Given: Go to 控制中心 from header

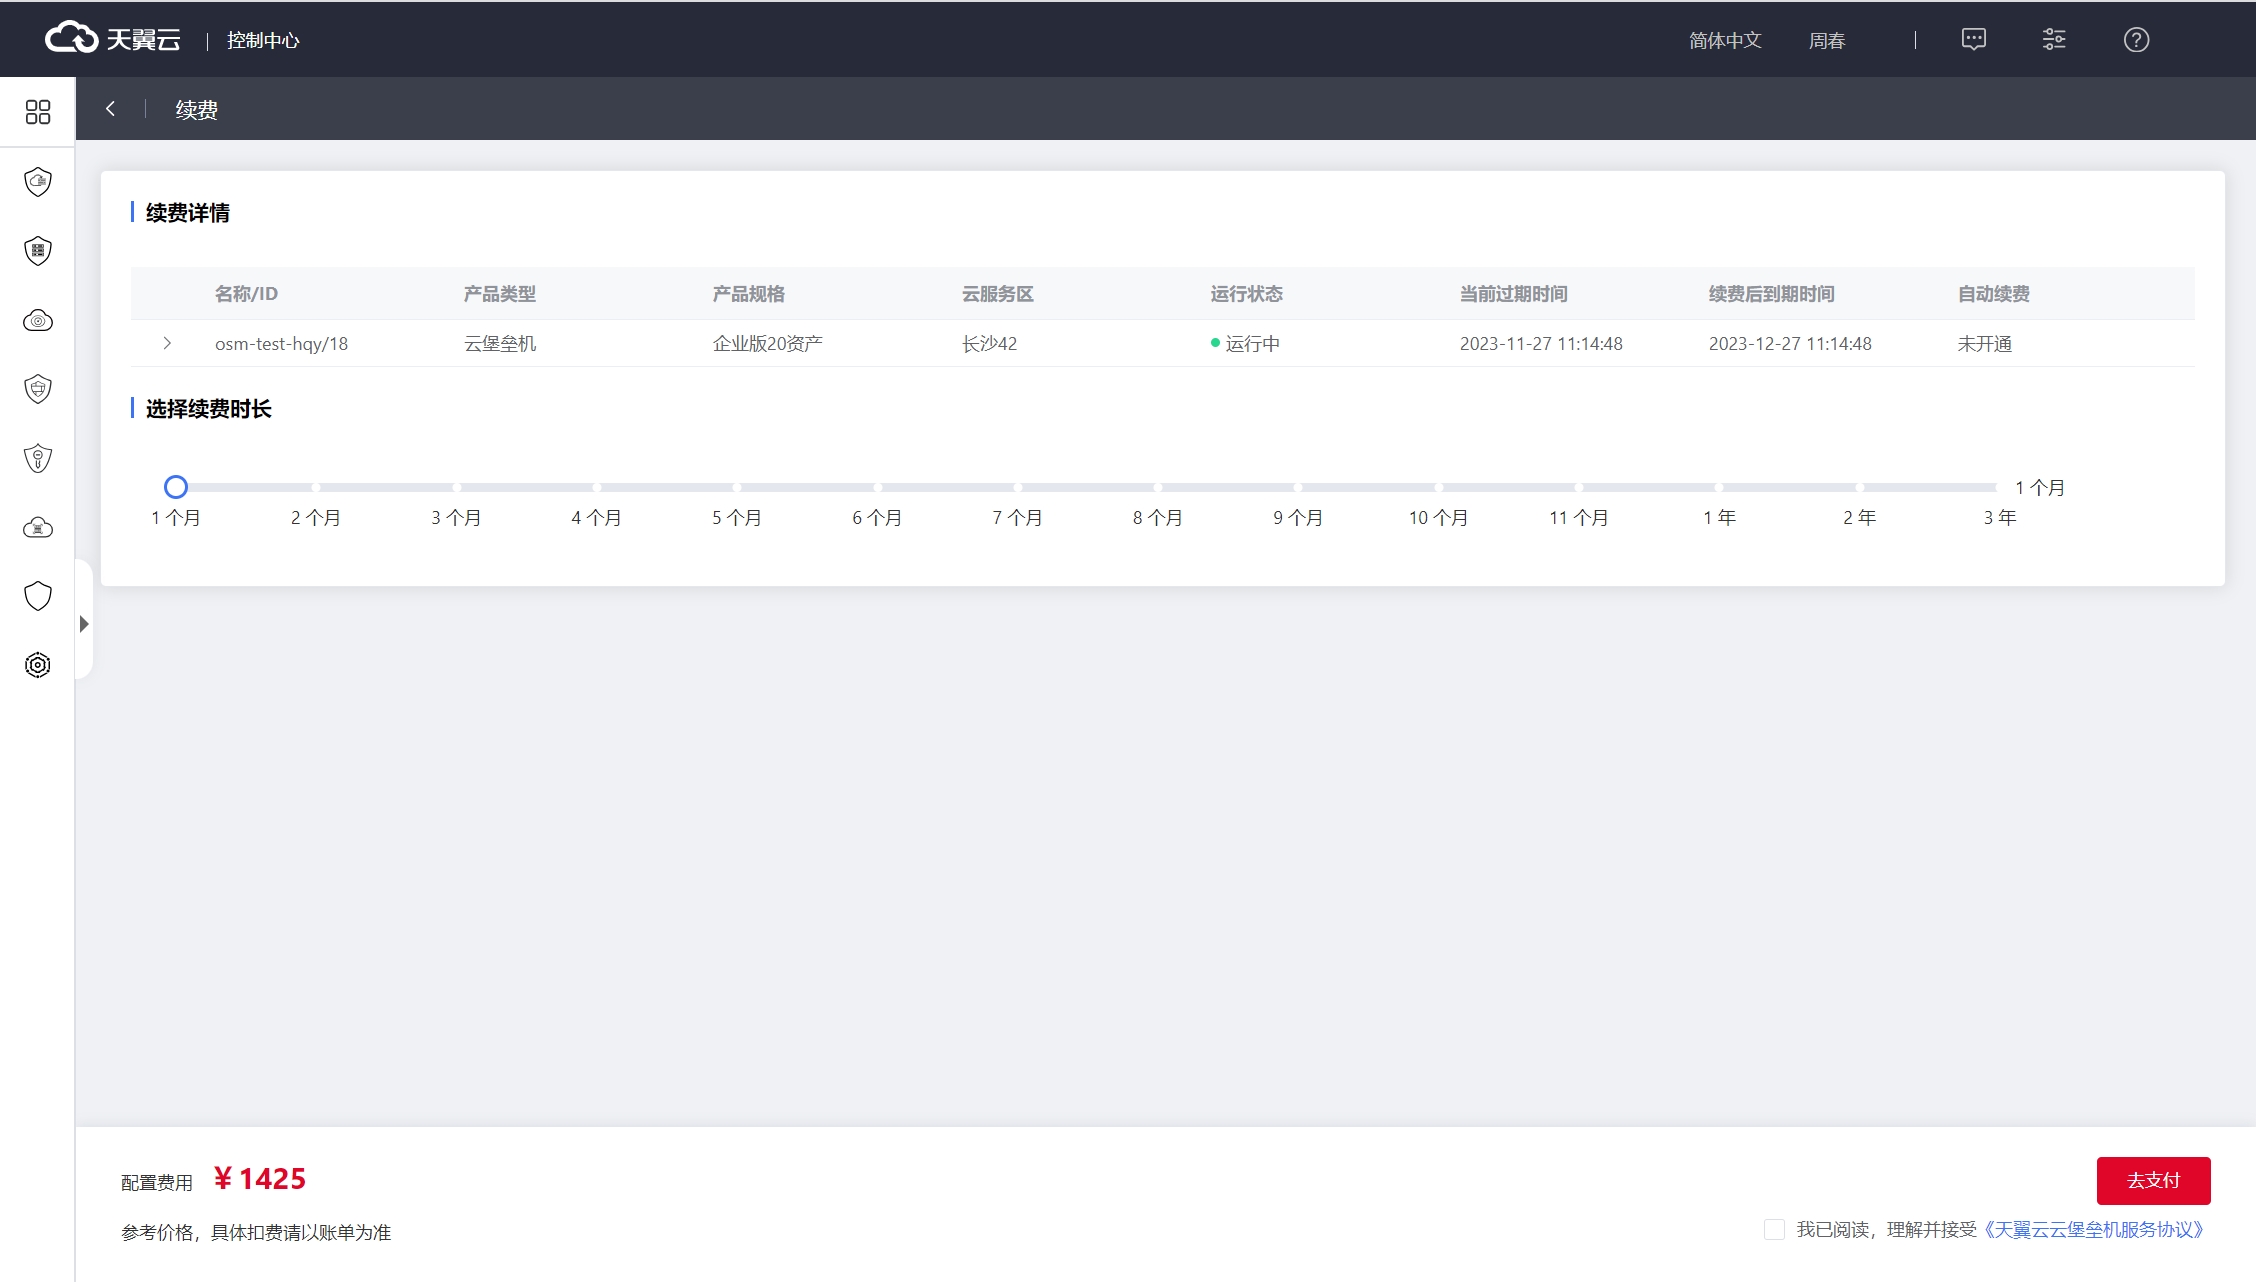Looking at the screenshot, I should tap(263, 41).
